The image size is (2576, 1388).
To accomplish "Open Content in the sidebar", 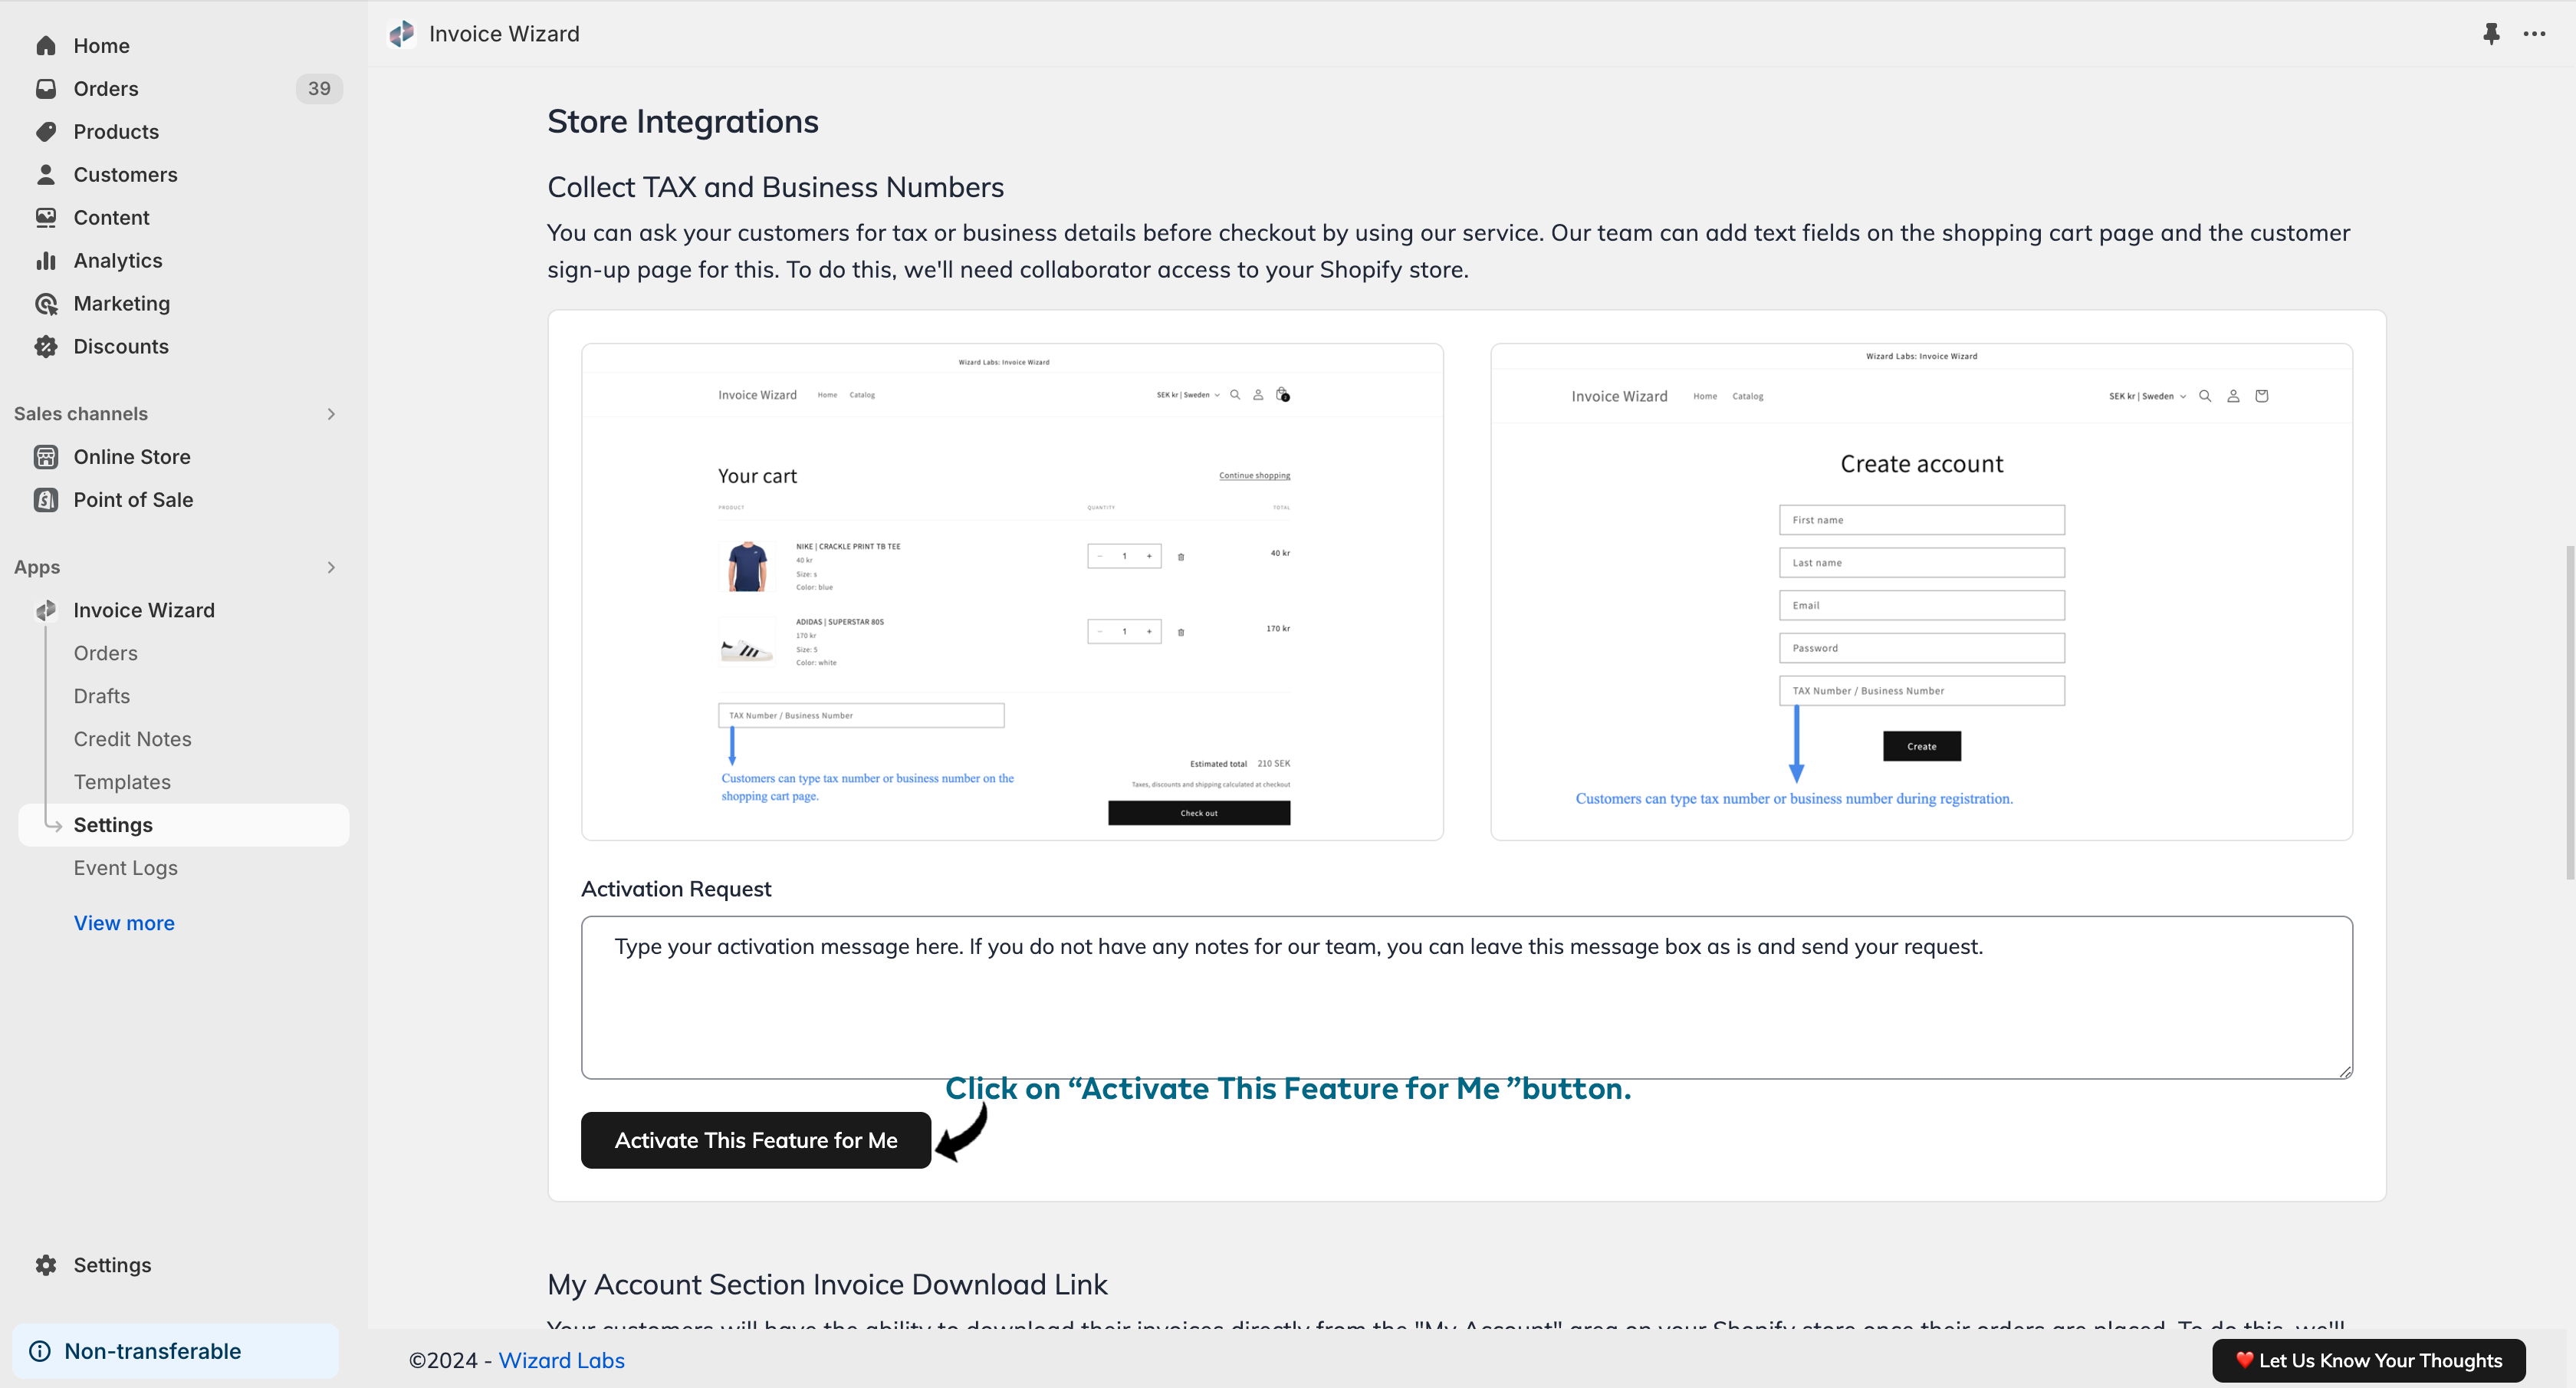I will 112,218.
